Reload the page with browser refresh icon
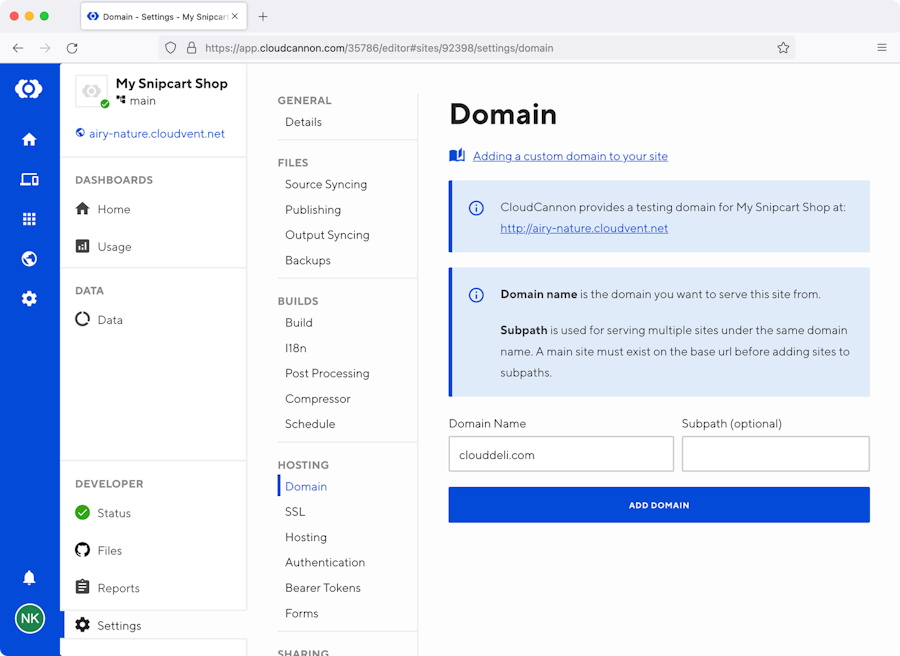The width and height of the screenshot is (900, 656). (x=72, y=48)
